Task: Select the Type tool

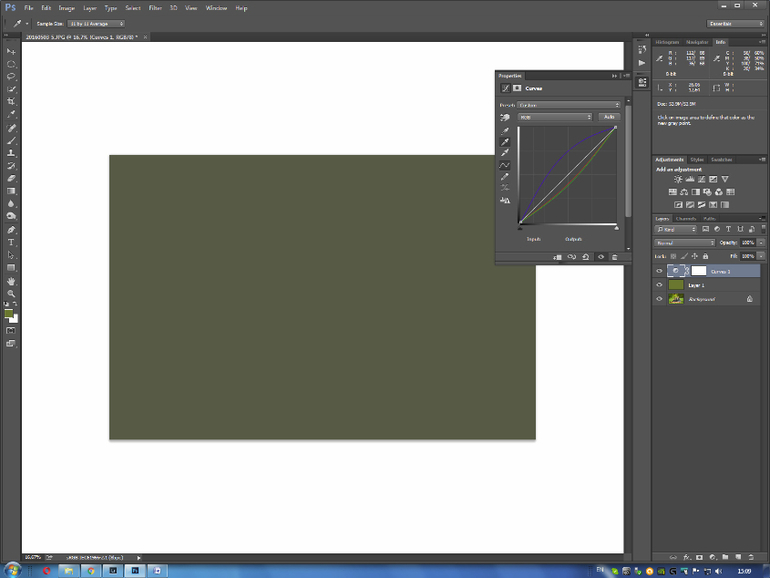Action: coord(12,243)
